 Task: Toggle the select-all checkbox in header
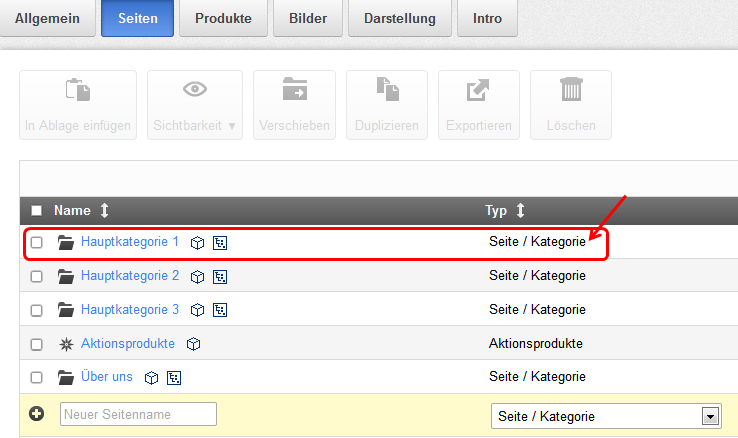tap(37, 211)
